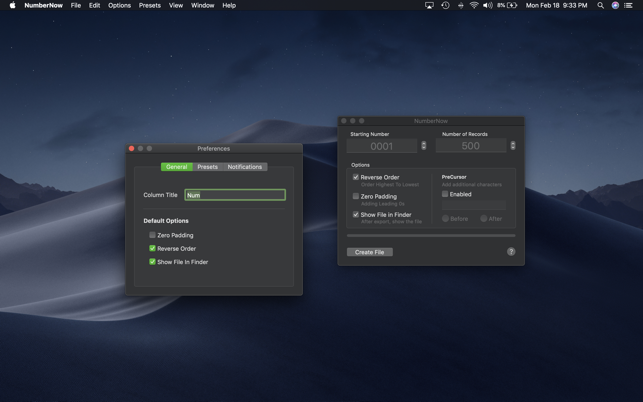Click the Starting Number field
The height and width of the screenshot is (402, 643).
click(382, 146)
